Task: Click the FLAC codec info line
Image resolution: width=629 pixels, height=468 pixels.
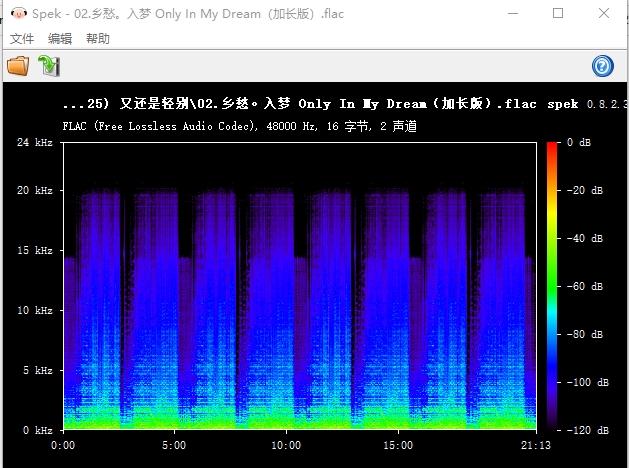Action: coord(239,126)
